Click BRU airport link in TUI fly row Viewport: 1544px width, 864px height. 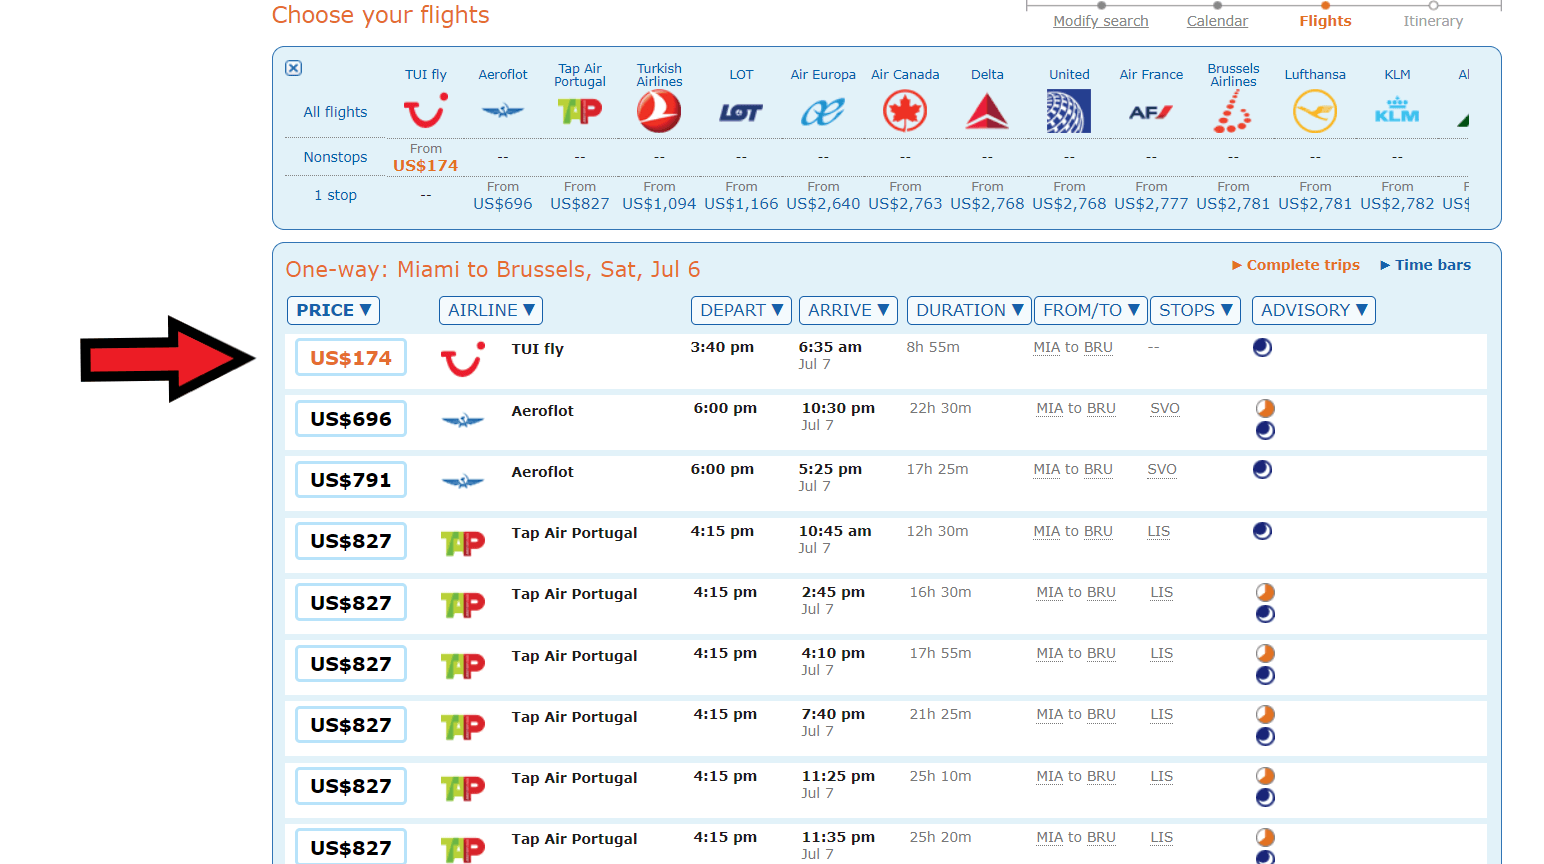click(x=1098, y=347)
